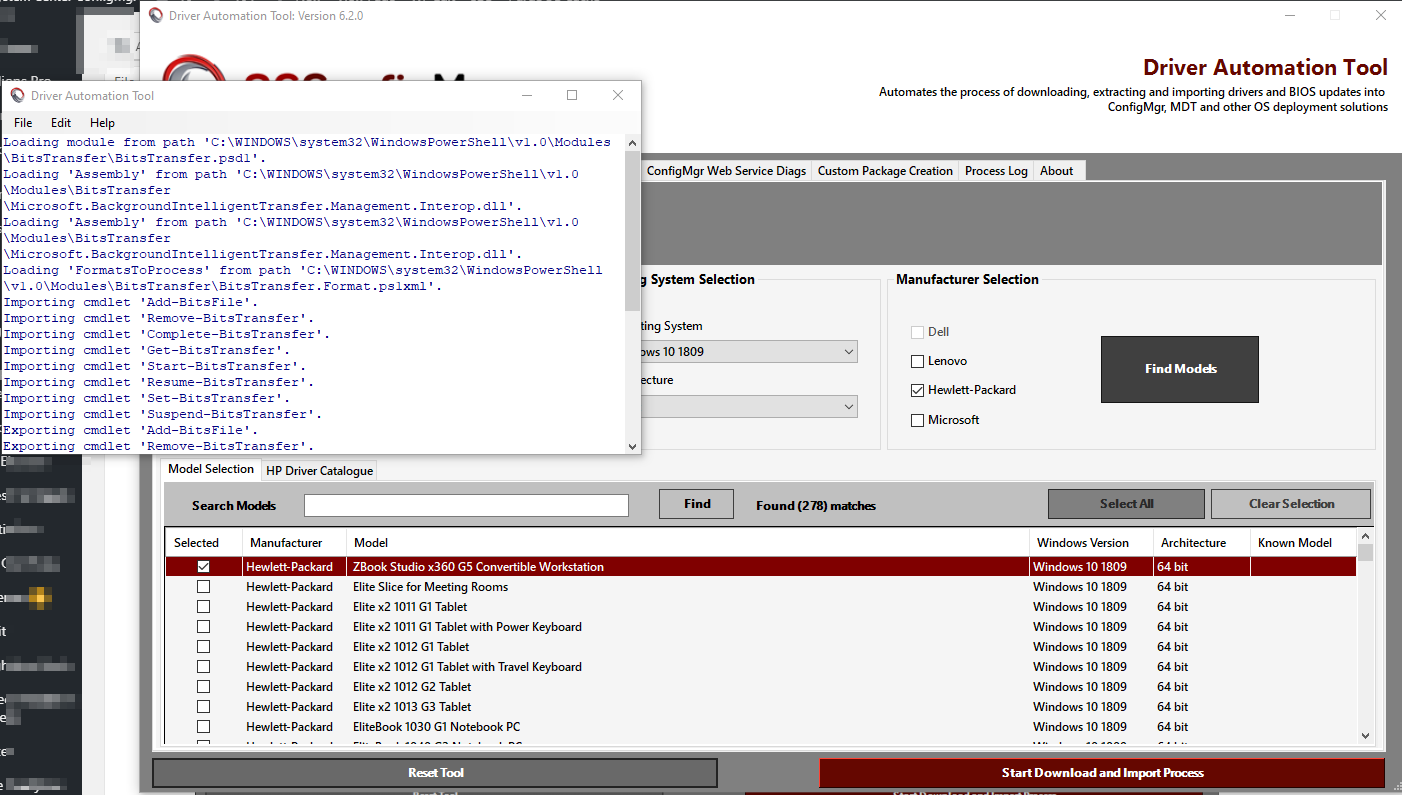Viewport: 1402px width, 795px height.
Task: Click the Driver Automation Tool logo icon
Action: point(156,15)
